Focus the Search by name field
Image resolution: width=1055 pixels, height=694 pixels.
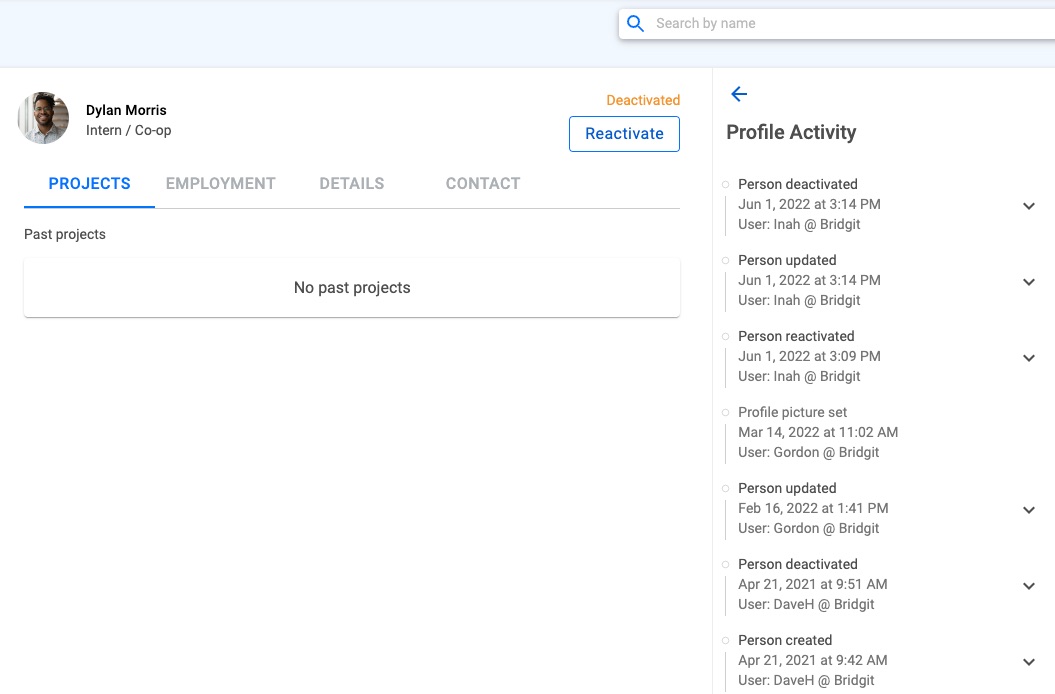(x=837, y=24)
